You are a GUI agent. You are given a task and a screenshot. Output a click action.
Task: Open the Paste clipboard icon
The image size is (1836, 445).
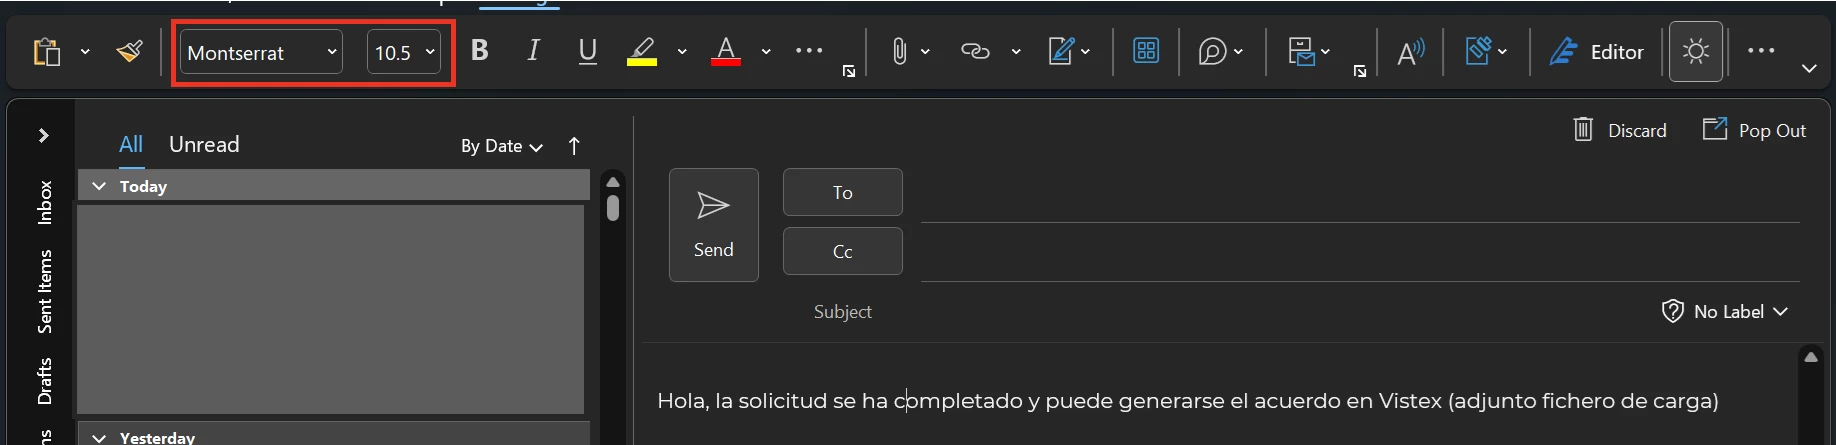[47, 51]
